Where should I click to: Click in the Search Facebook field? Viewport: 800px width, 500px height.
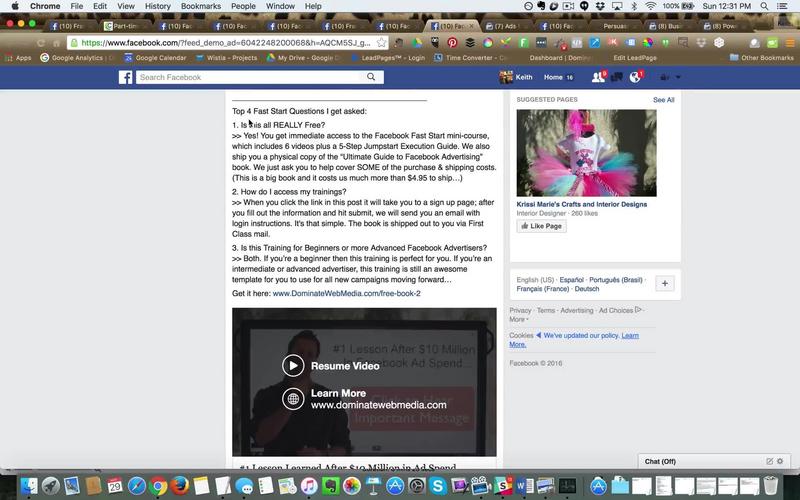point(249,77)
